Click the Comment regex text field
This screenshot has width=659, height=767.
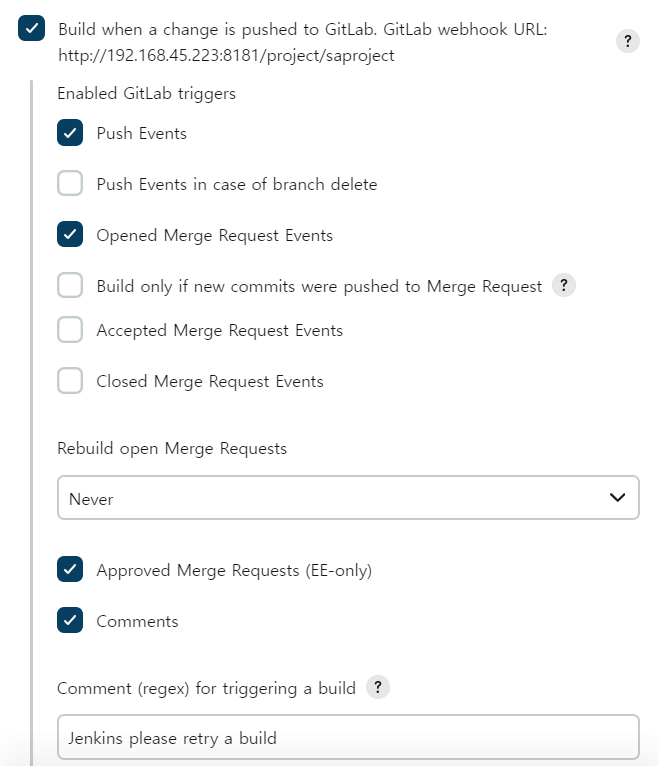coord(347,738)
